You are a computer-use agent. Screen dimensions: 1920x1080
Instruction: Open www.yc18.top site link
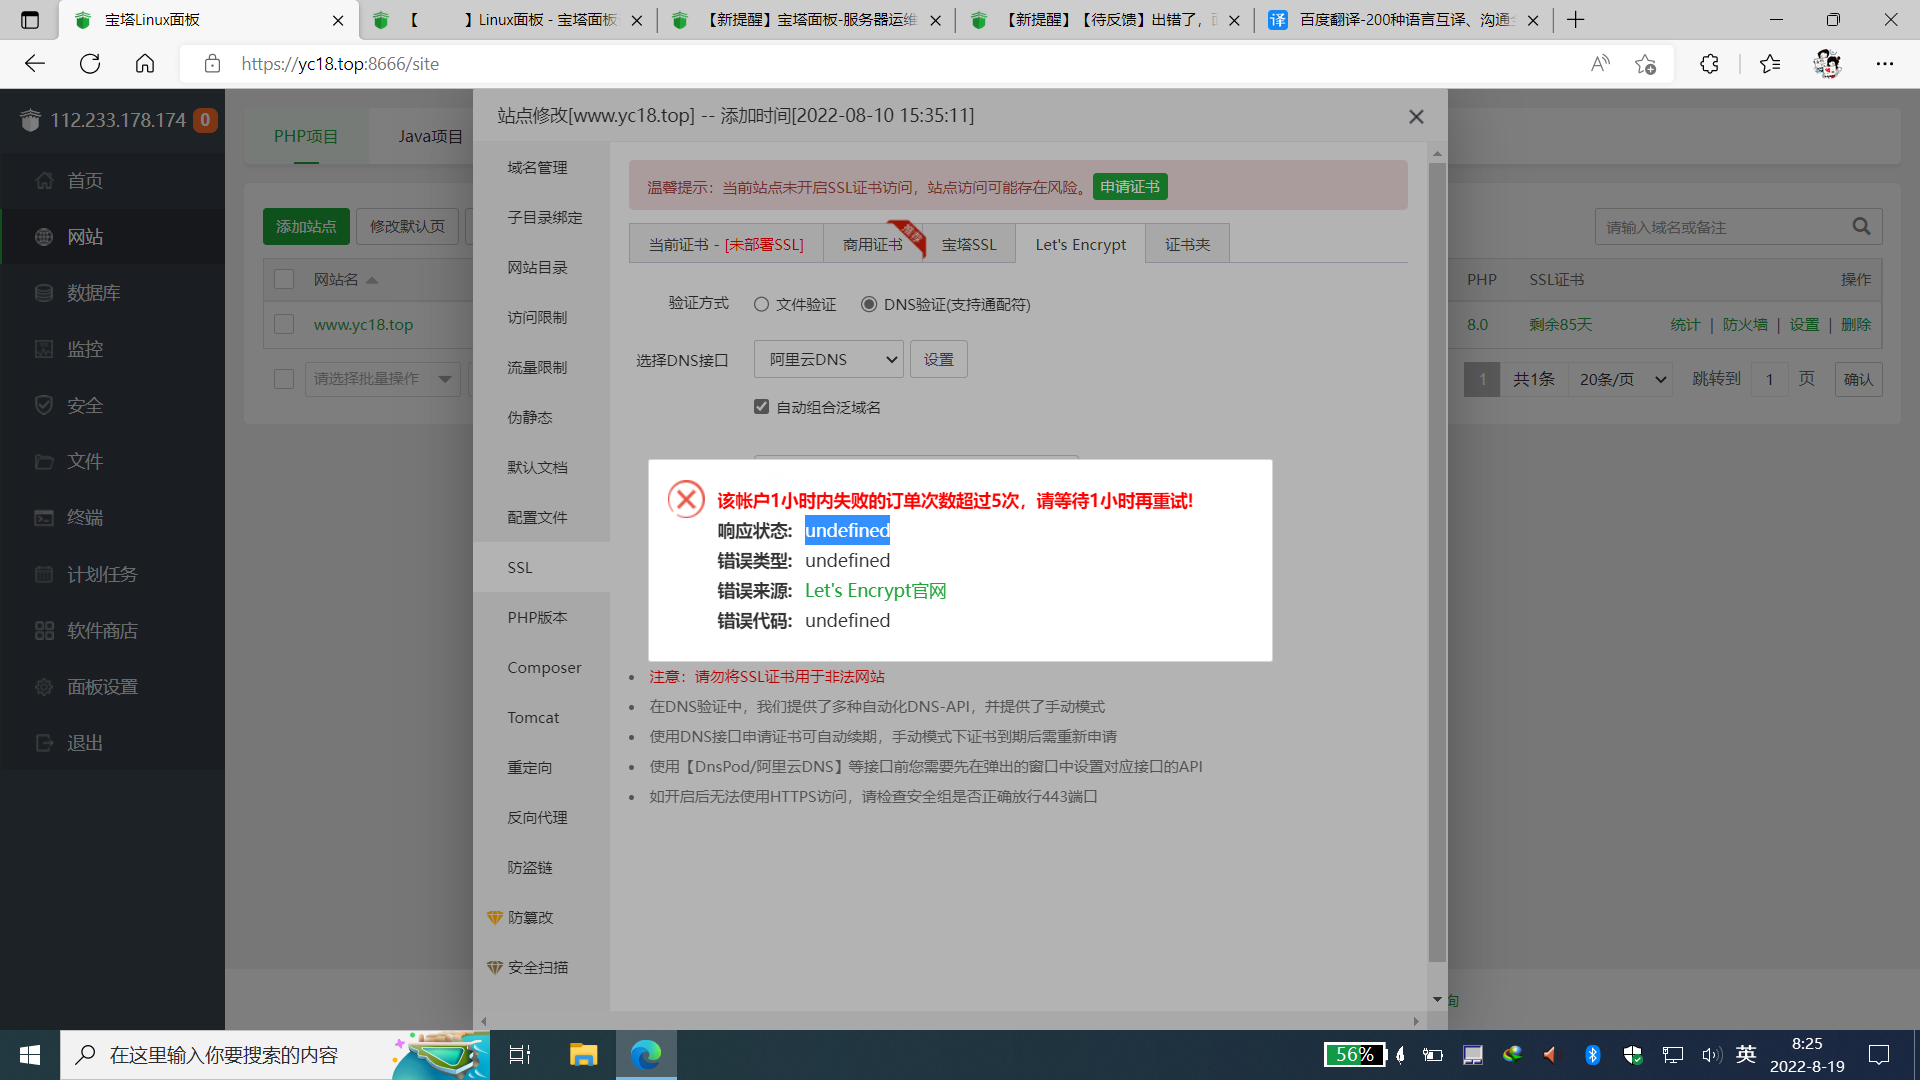pos(363,324)
